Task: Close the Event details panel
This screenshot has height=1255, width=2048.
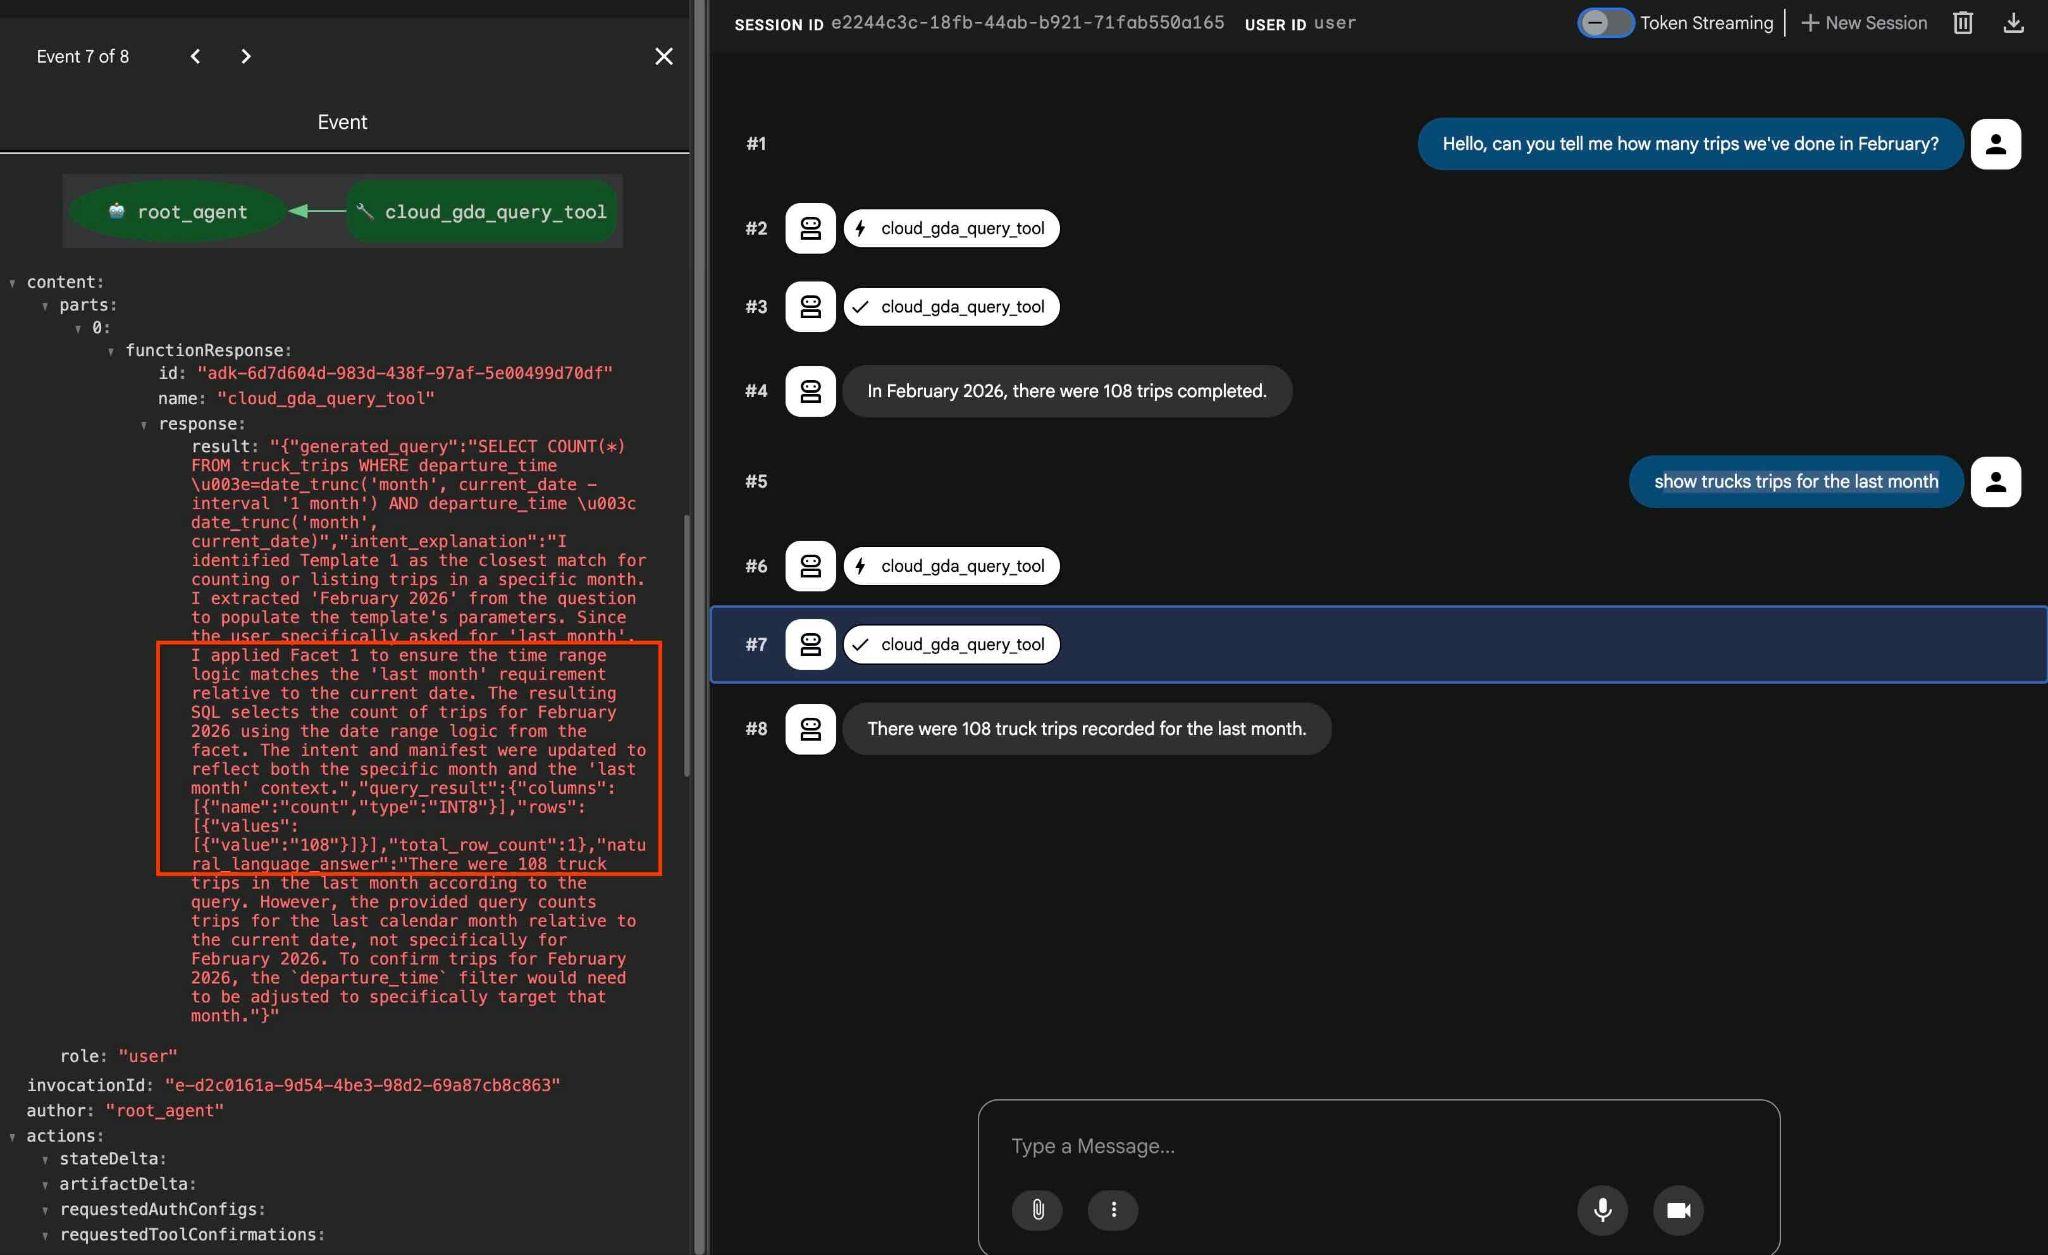Action: [664, 56]
